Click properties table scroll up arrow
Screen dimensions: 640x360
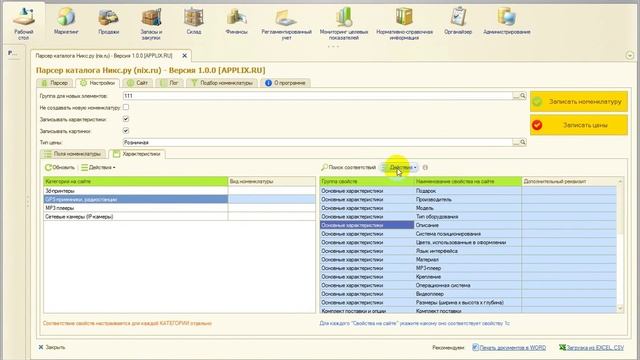(x=620, y=181)
